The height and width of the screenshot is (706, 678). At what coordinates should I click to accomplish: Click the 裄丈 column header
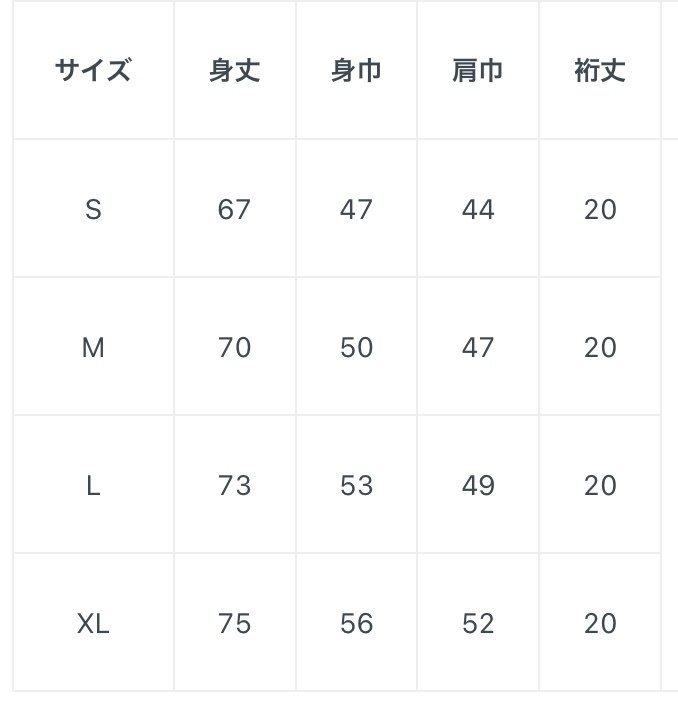[600, 71]
